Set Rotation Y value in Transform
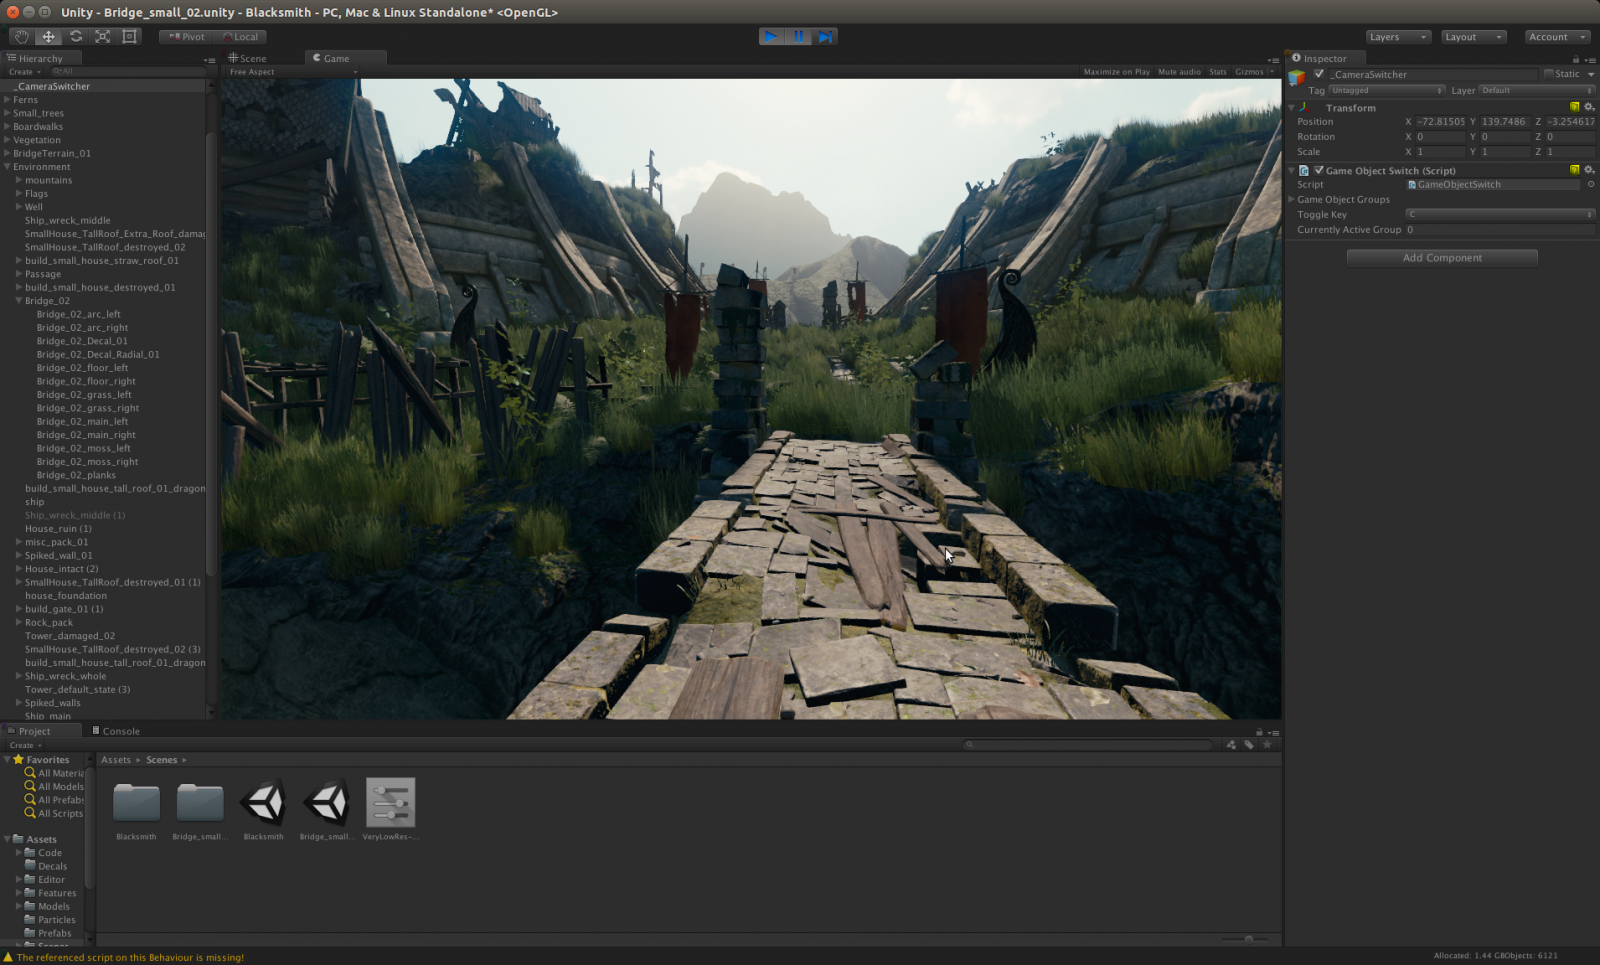The image size is (1600, 965). [x=1503, y=137]
